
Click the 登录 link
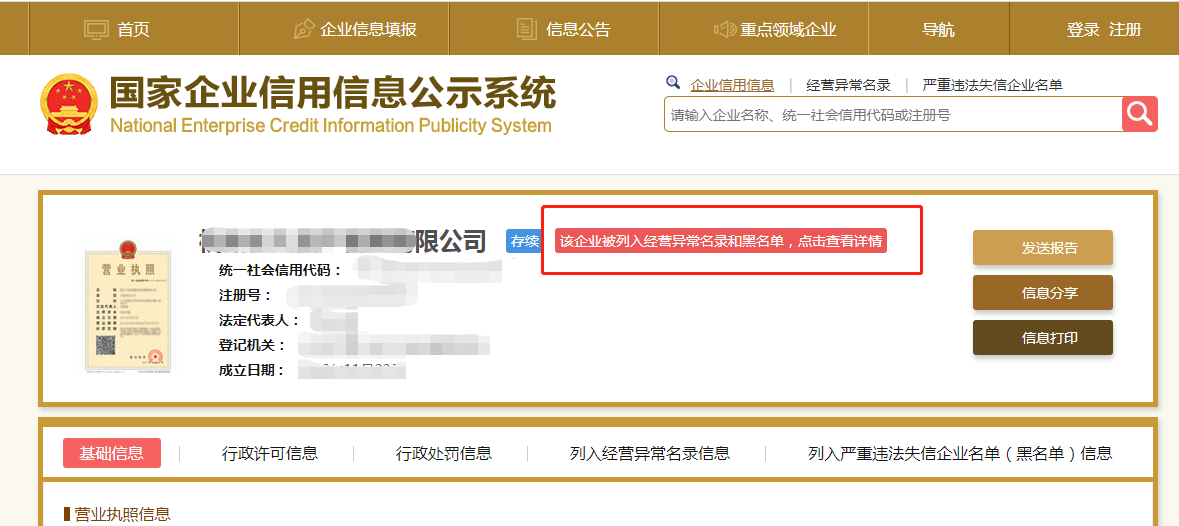[x=1084, y=29]
